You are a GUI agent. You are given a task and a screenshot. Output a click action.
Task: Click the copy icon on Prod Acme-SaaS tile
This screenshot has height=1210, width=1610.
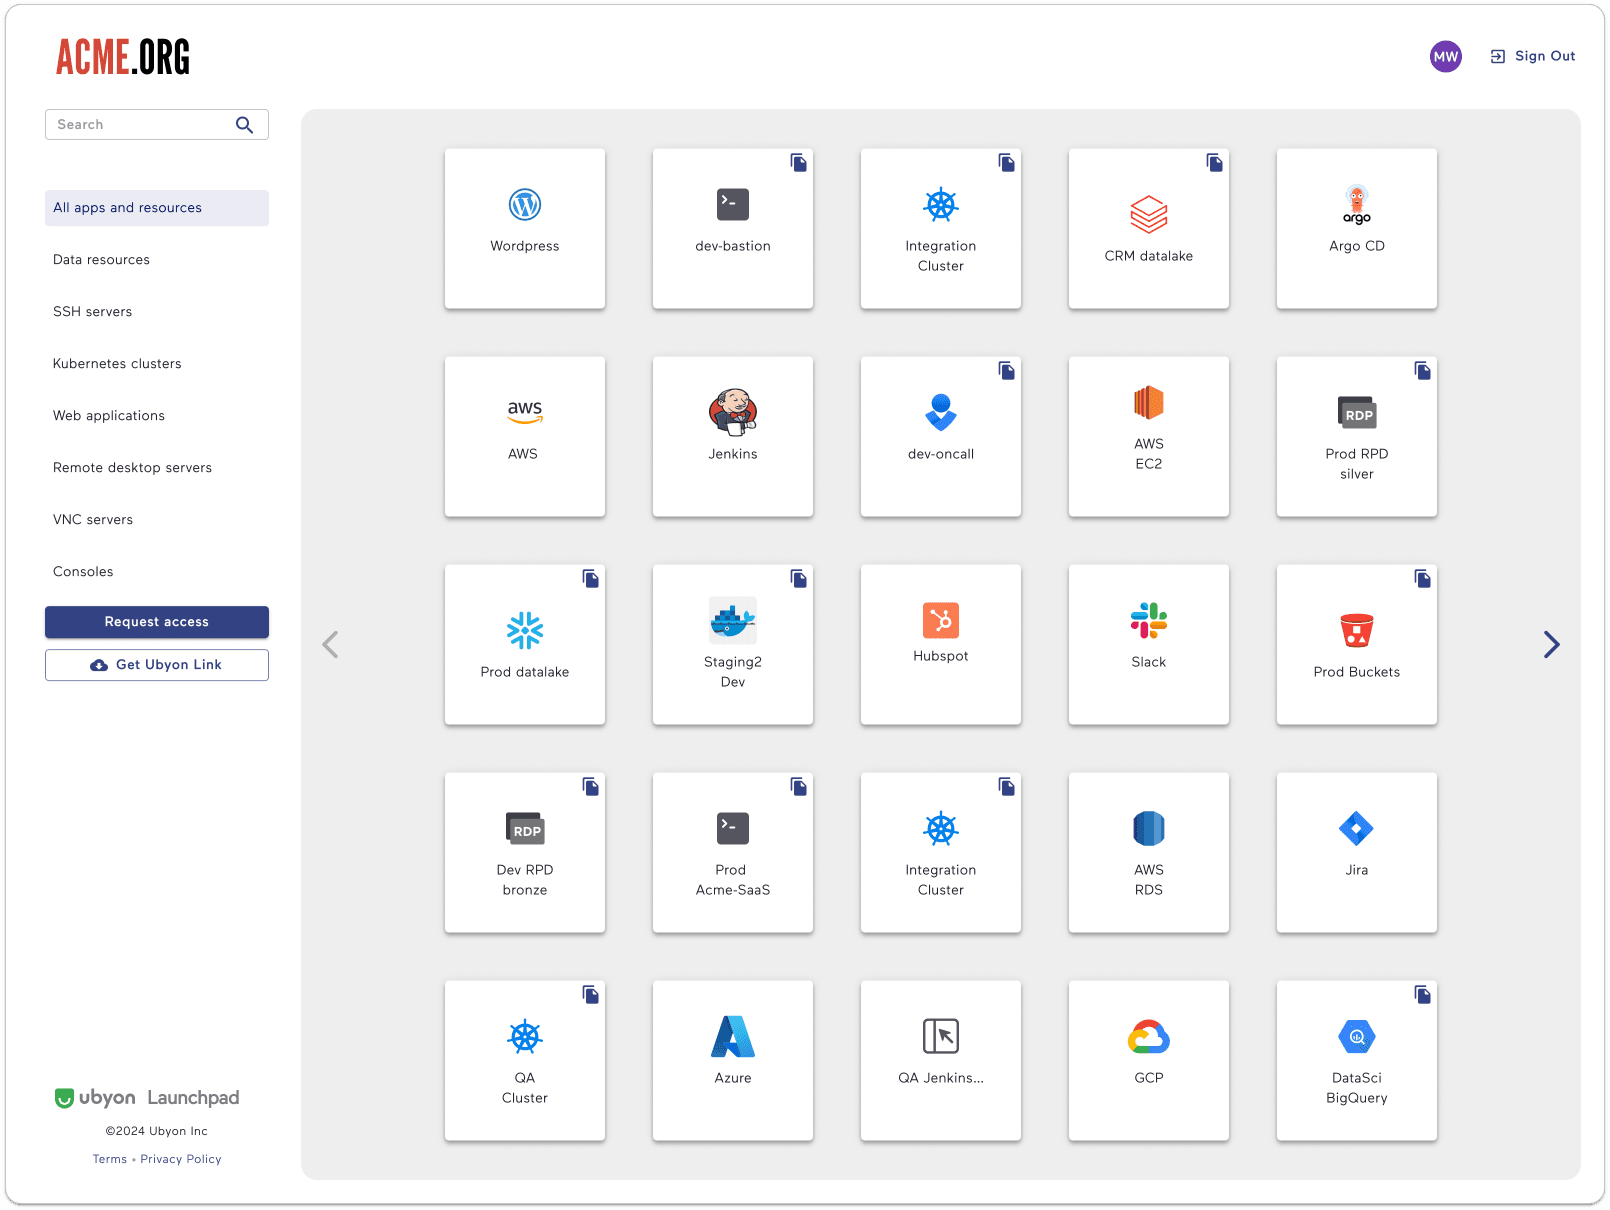point(799,787)
